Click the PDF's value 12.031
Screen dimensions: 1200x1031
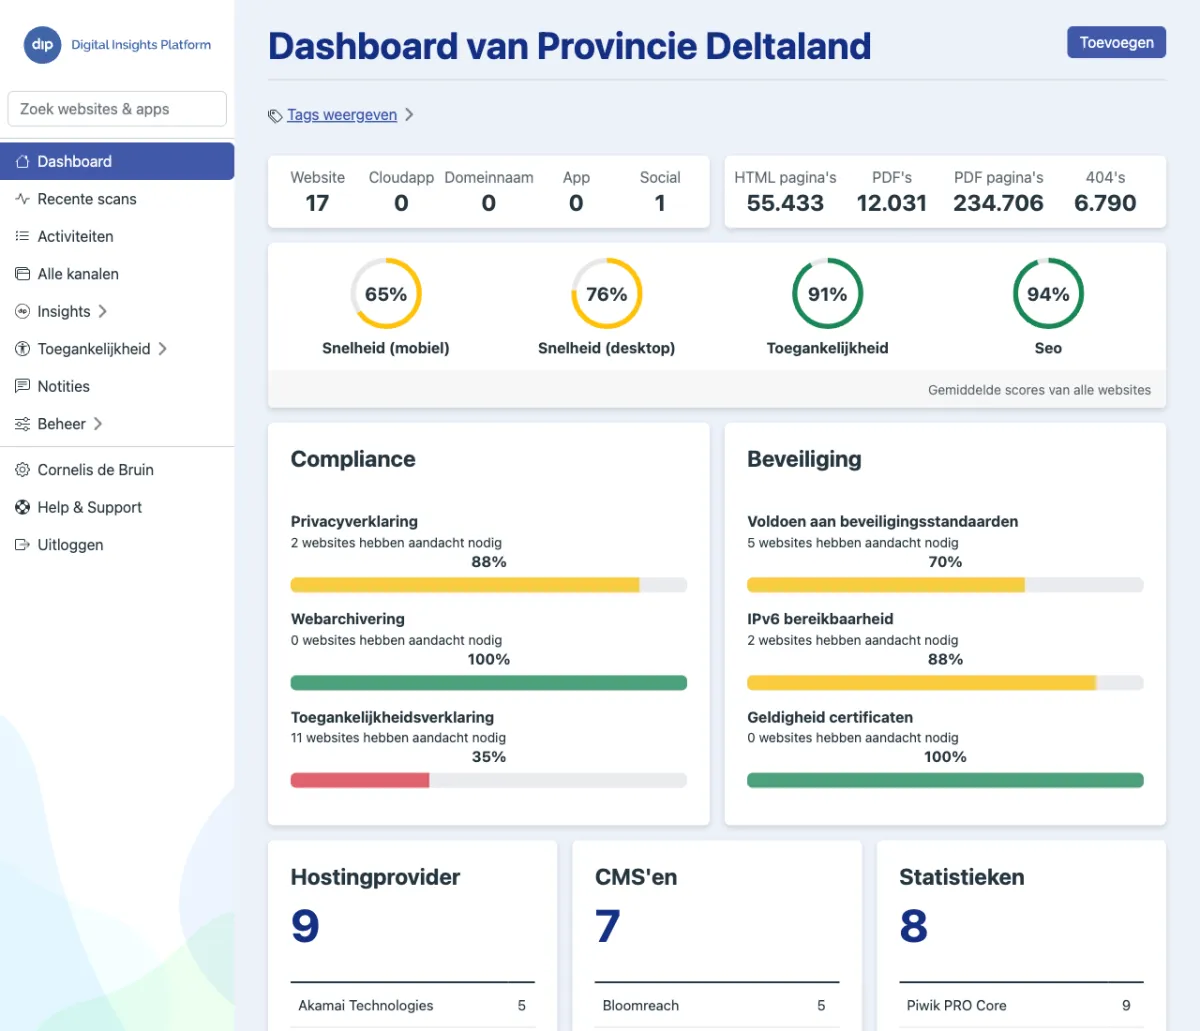click(892, 203)
